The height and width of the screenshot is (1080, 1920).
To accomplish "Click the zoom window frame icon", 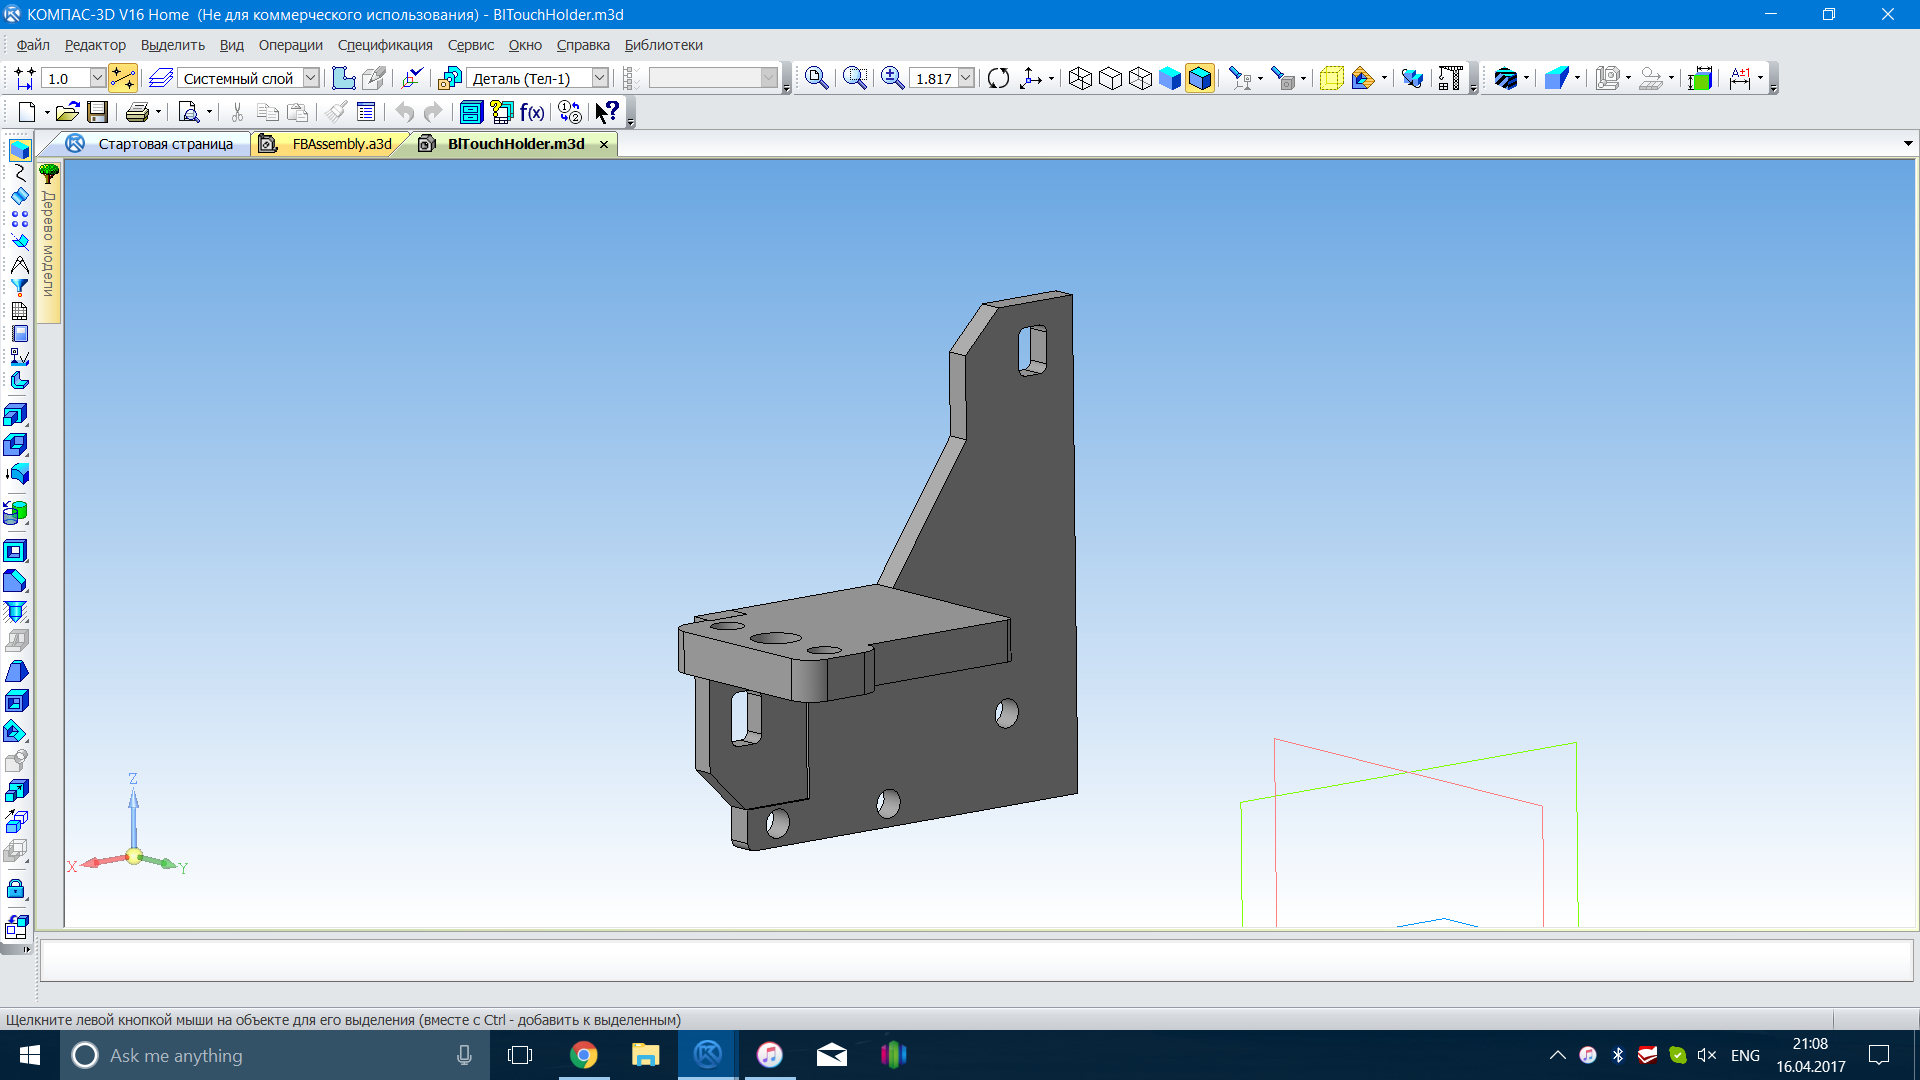I will (x=854, y=78).
